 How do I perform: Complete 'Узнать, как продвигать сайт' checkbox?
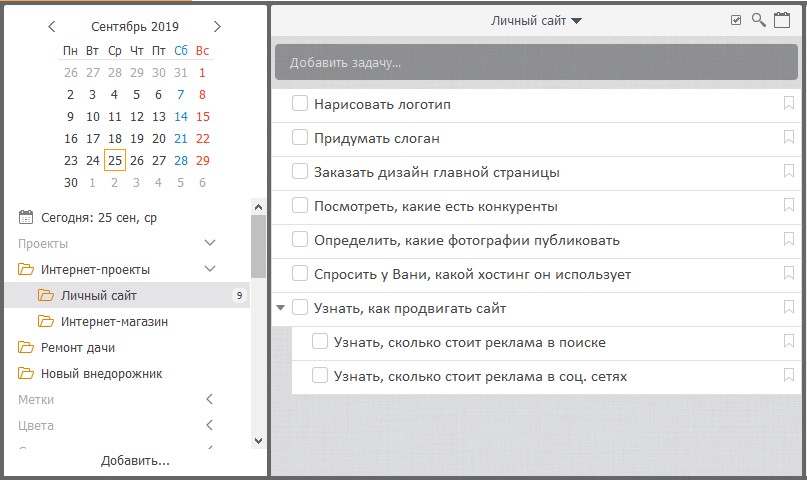(300, 307)
